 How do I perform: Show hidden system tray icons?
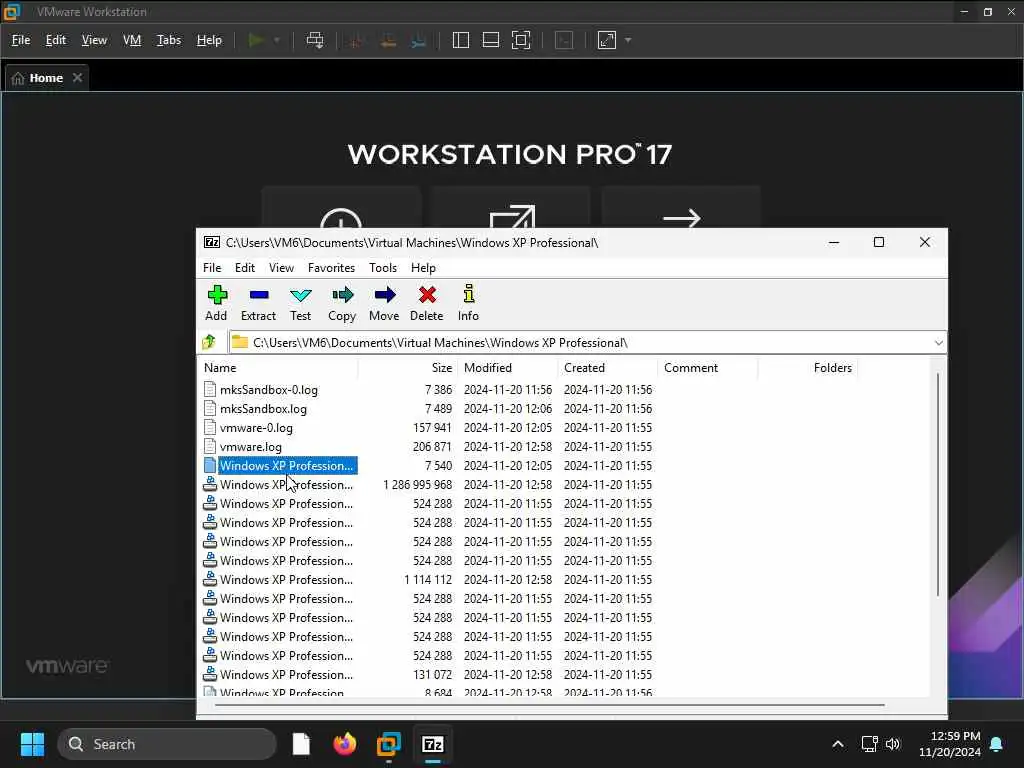pos(838,744)
